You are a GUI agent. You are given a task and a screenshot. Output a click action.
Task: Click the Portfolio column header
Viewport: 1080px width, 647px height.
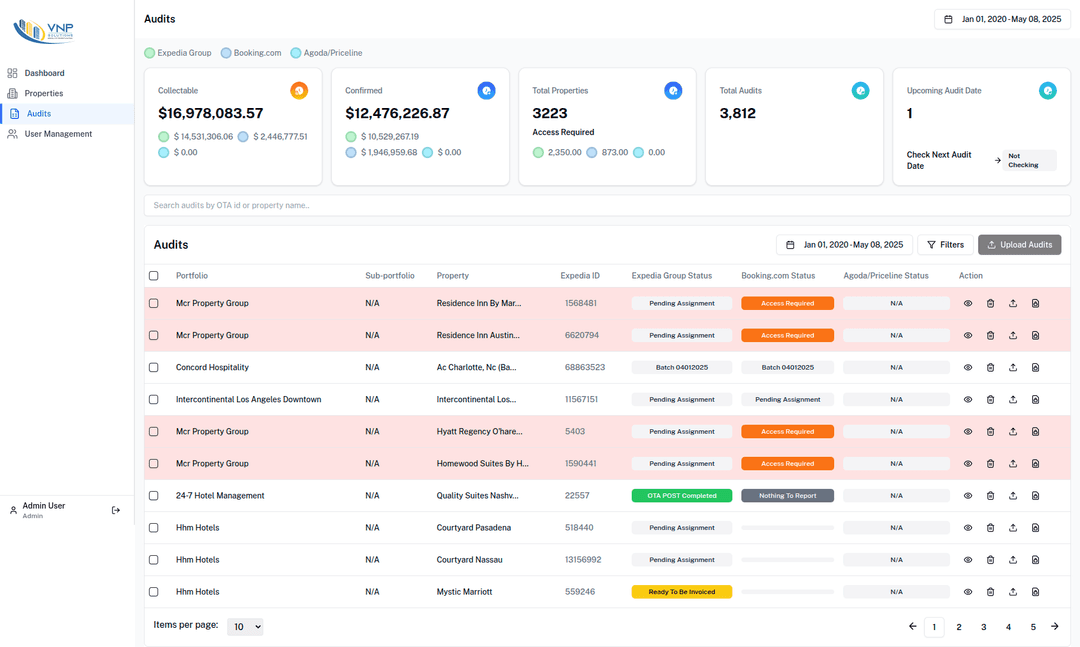point(191,276)
